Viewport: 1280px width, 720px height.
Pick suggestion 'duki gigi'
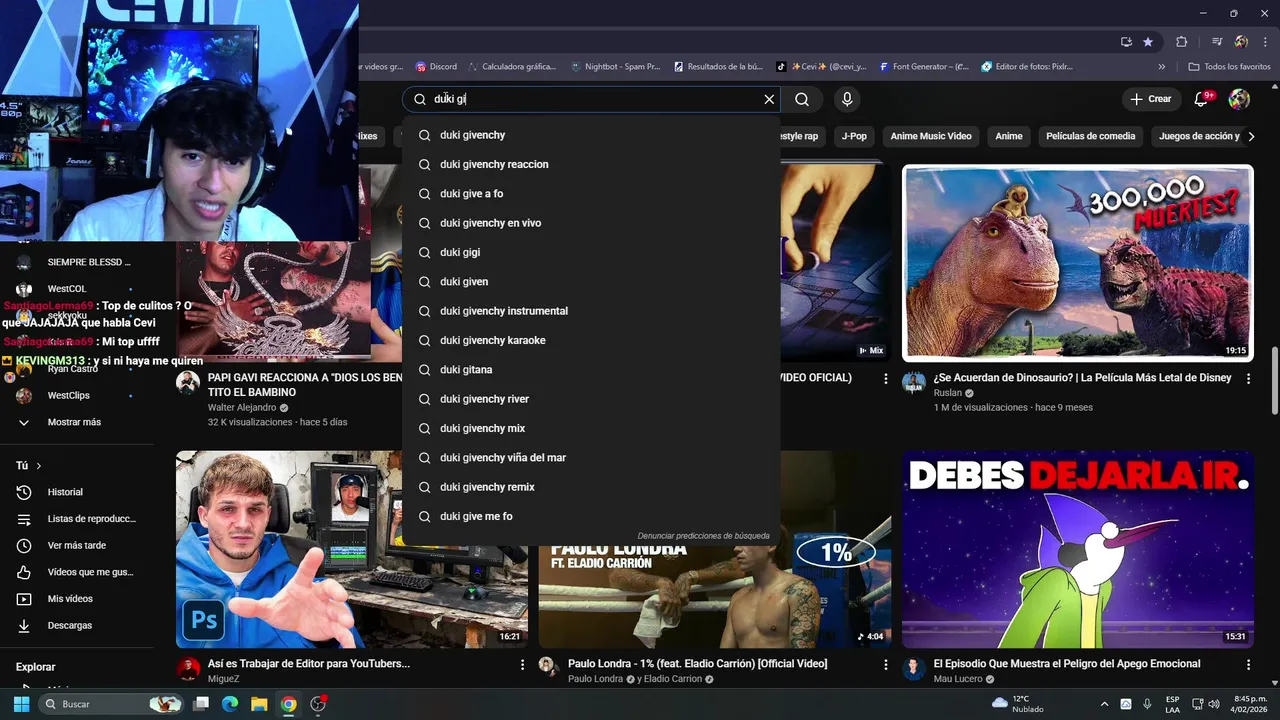(591, 252)
